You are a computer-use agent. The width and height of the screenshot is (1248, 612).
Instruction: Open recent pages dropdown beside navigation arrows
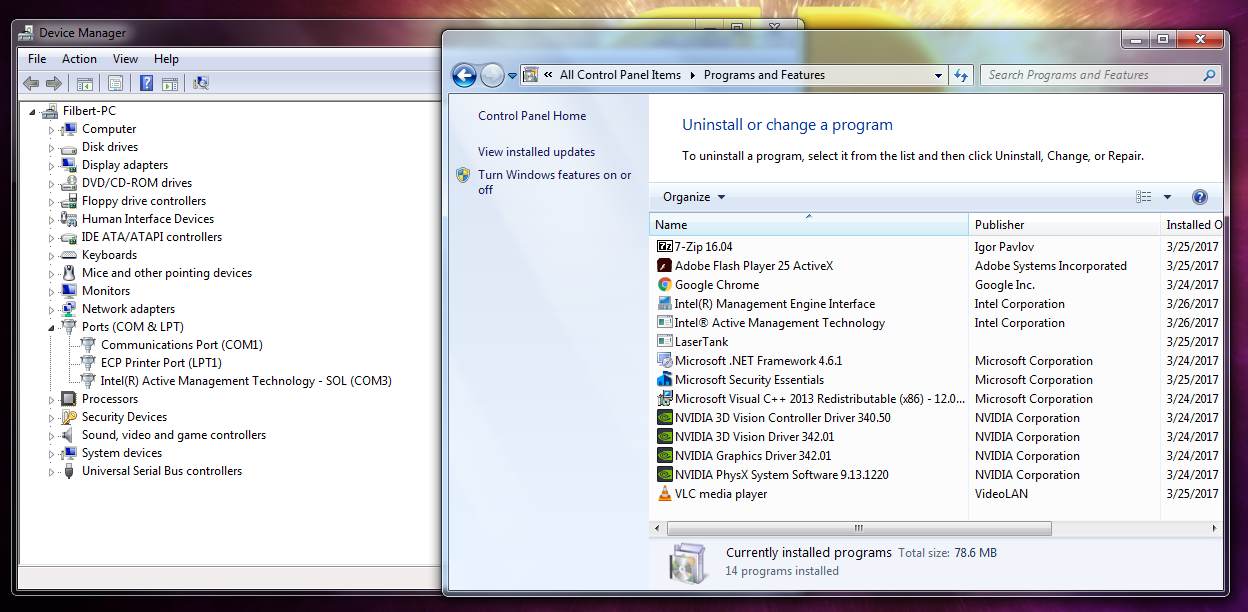tap(513, 75)
